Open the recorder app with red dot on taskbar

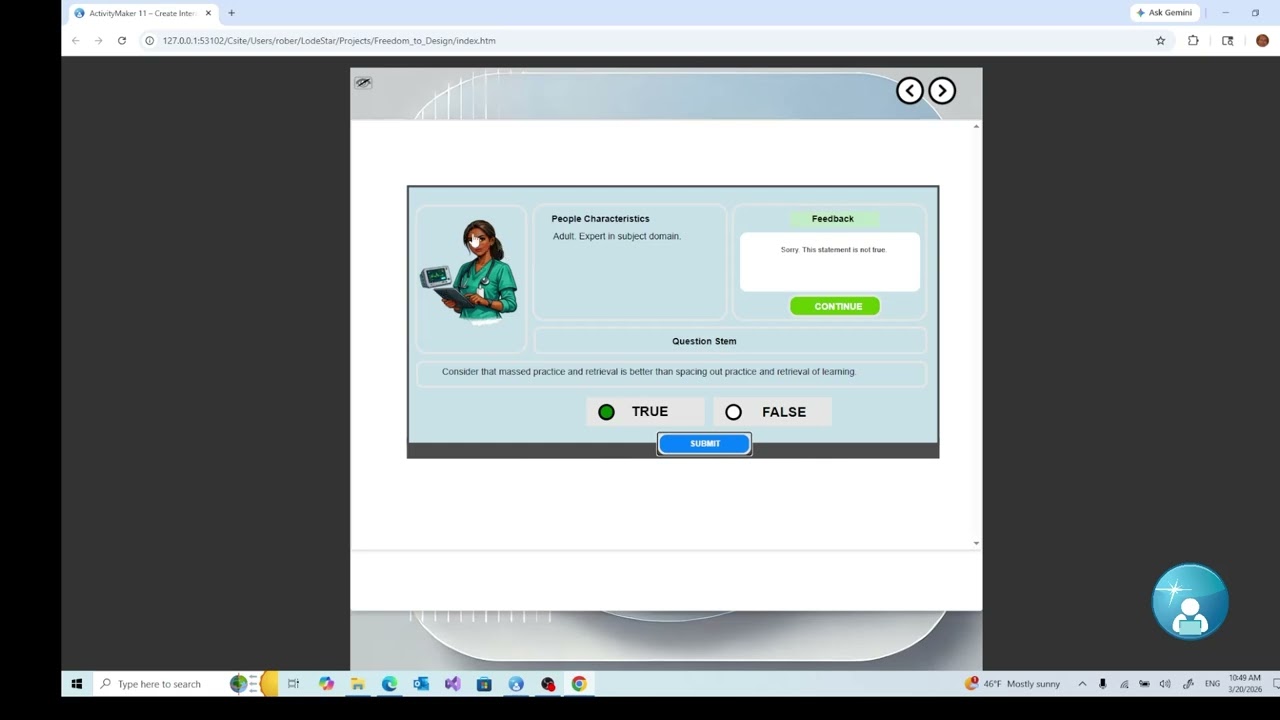click(x=548, y=684)
